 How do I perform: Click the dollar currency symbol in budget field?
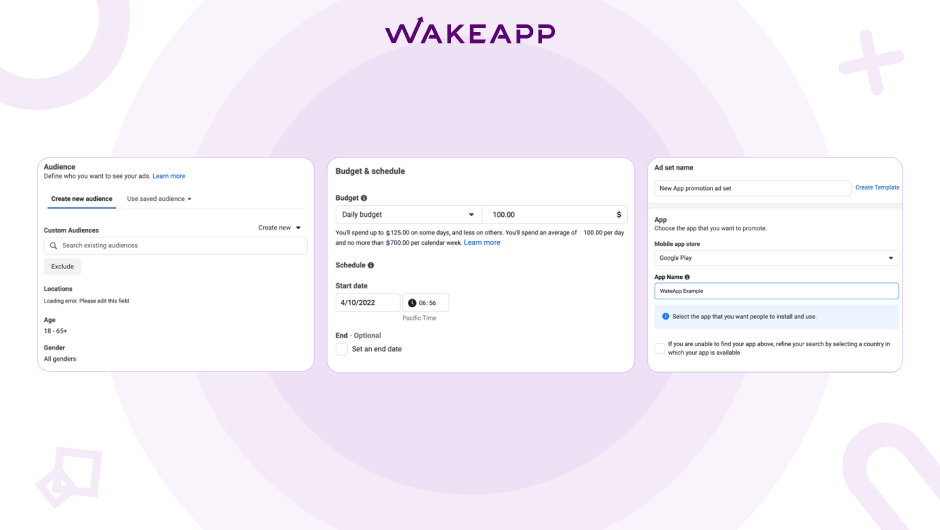(x=619, y=215)
